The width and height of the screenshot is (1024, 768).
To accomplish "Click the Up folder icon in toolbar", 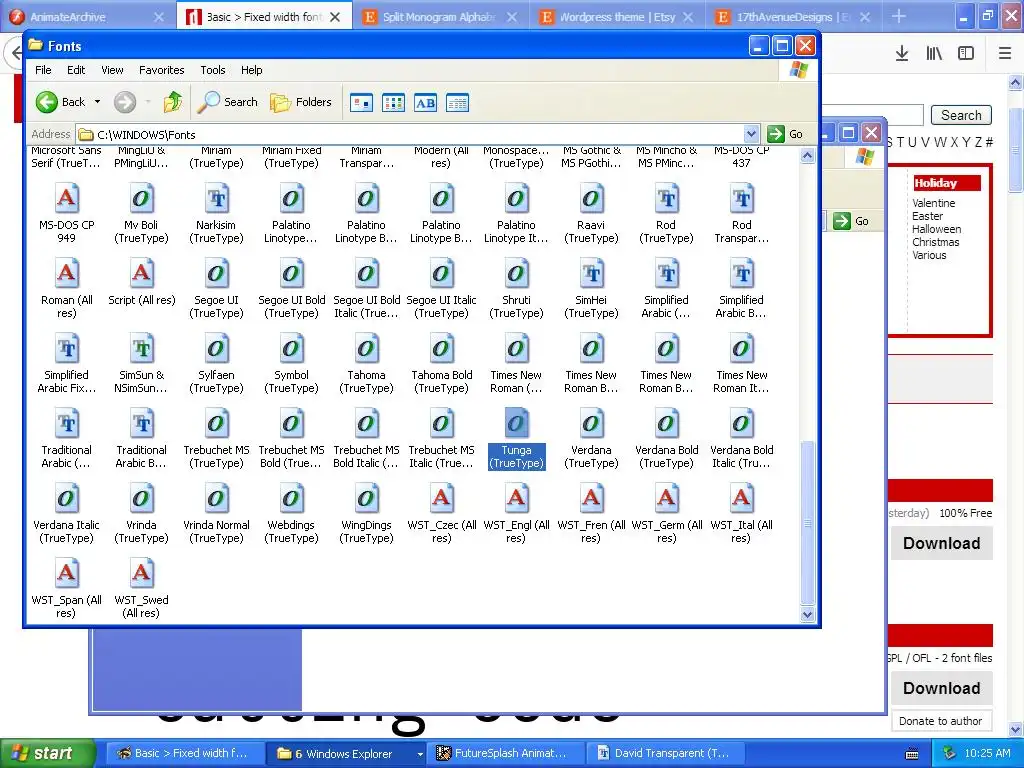I will pyautogui.click(x=173, y=102).
